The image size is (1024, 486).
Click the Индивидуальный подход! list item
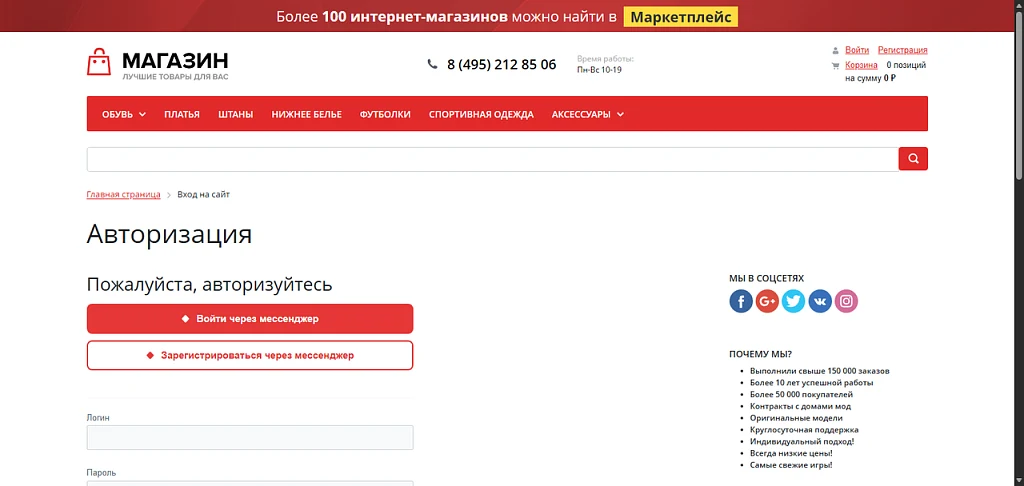tap(802, 442)
